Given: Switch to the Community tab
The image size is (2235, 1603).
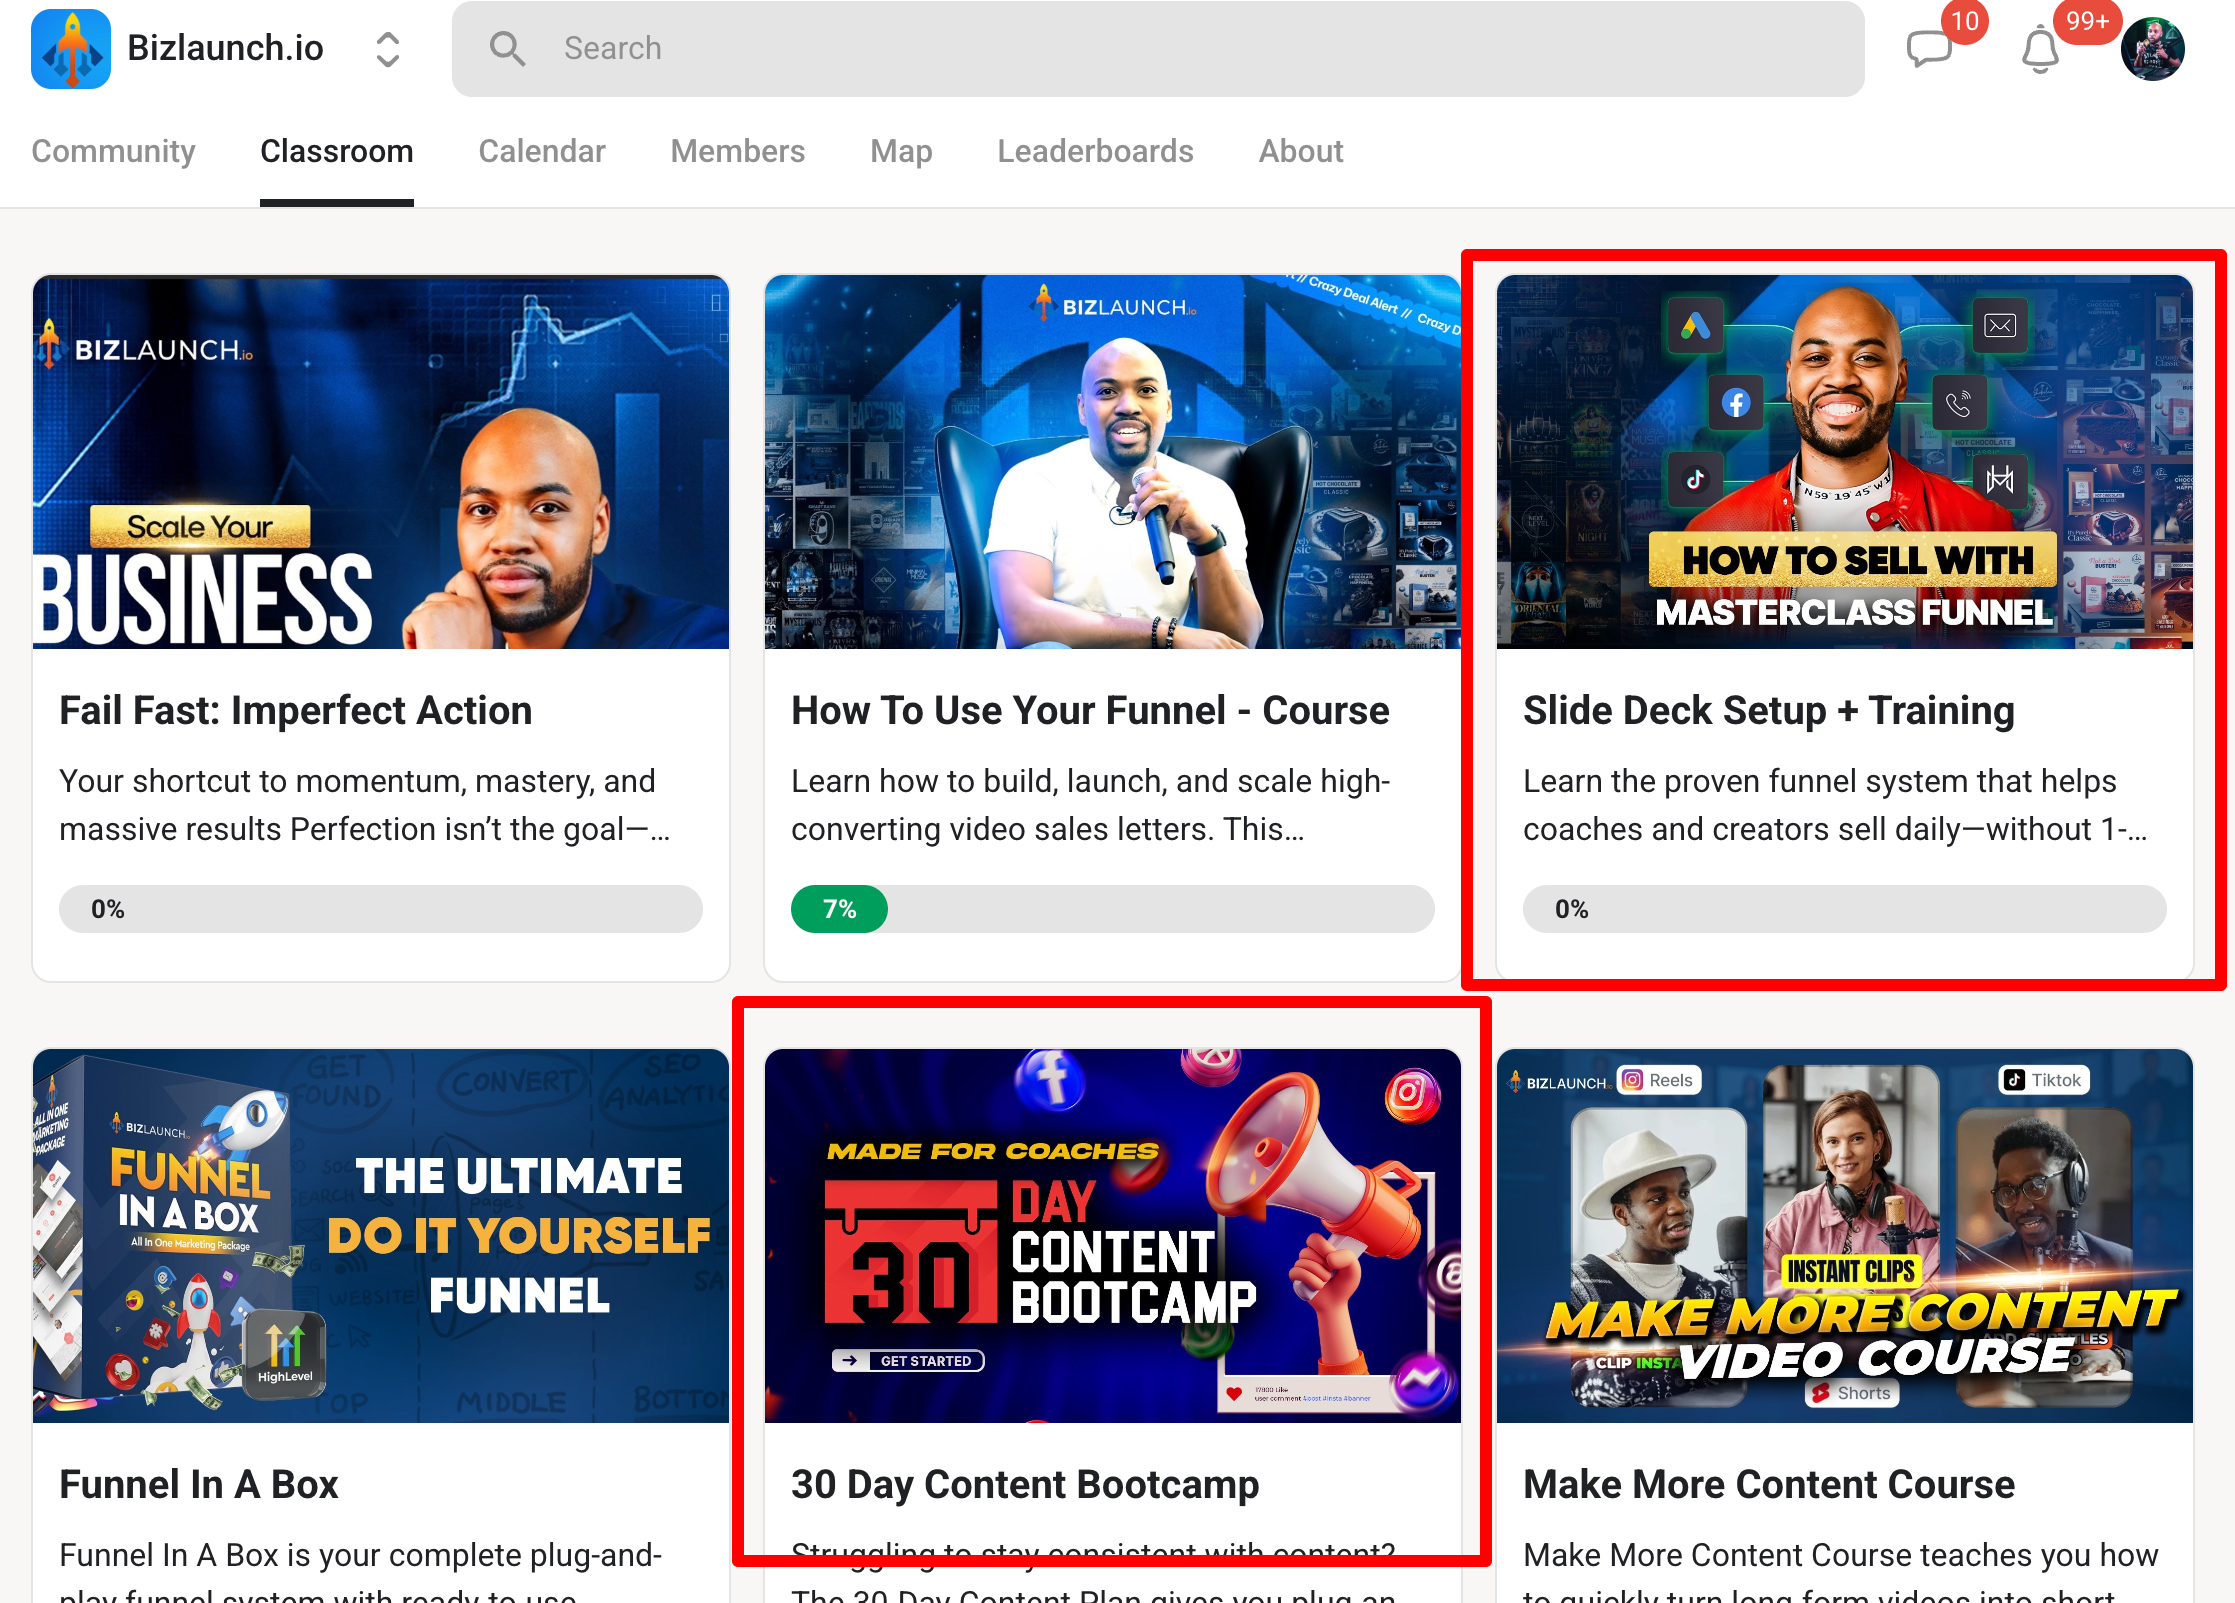Looking at the screenshot, I should click(113, 151).
